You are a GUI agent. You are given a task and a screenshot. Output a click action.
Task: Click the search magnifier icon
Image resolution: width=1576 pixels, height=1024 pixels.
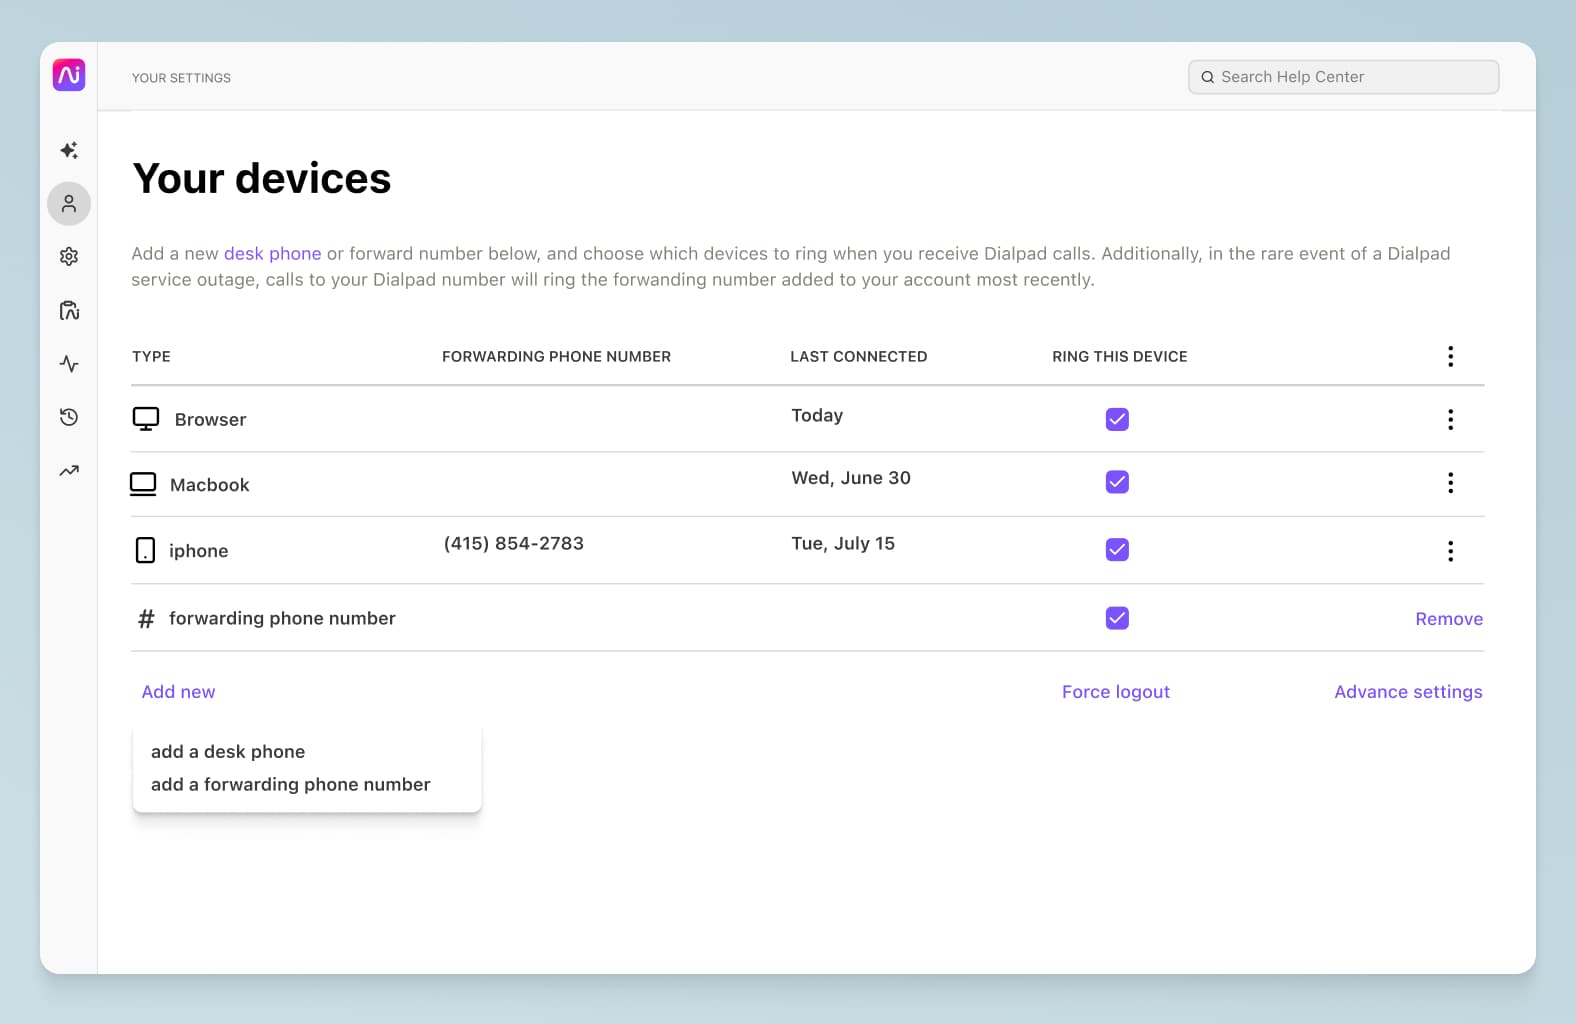pyautogui.click(x=1208, y=77)
